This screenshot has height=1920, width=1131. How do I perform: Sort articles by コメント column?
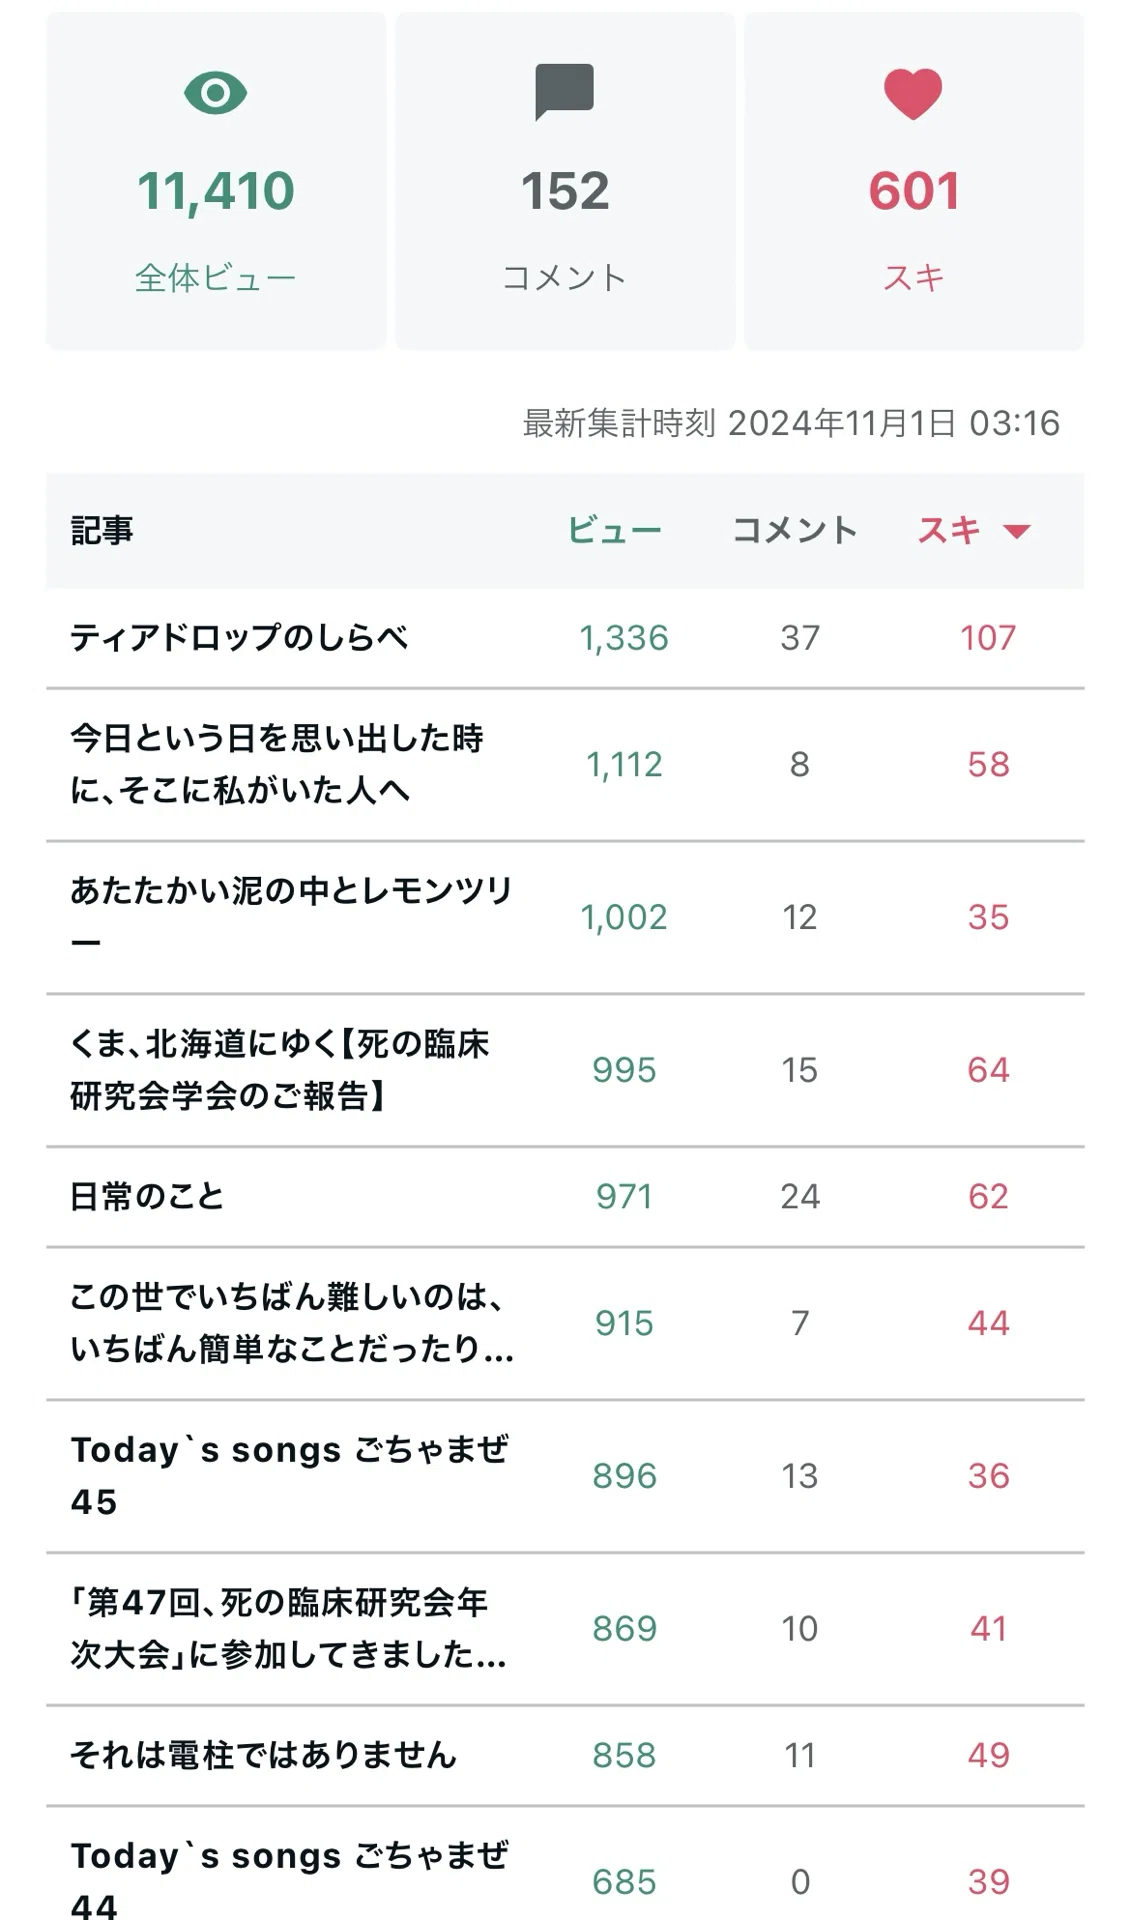[795, 530]
